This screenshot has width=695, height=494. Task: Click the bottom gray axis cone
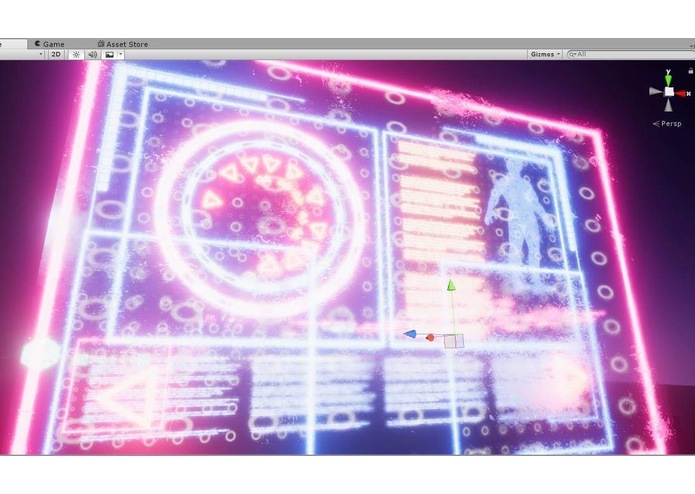tap(668, 105)
